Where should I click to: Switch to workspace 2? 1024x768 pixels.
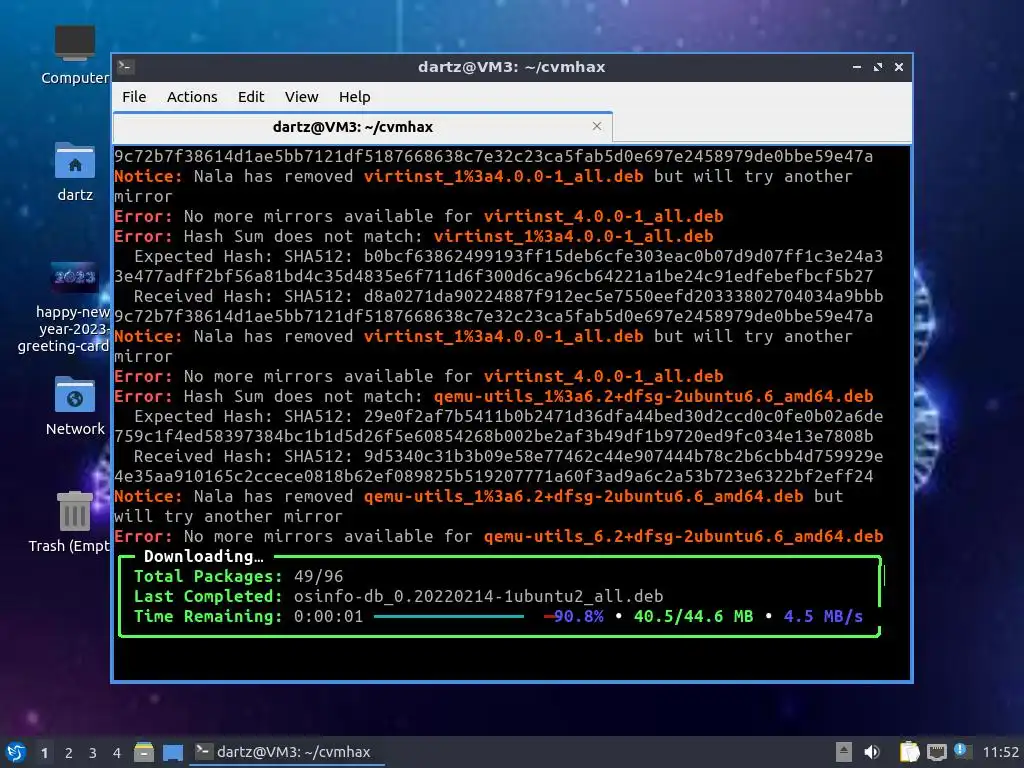[x=69, y=753]
